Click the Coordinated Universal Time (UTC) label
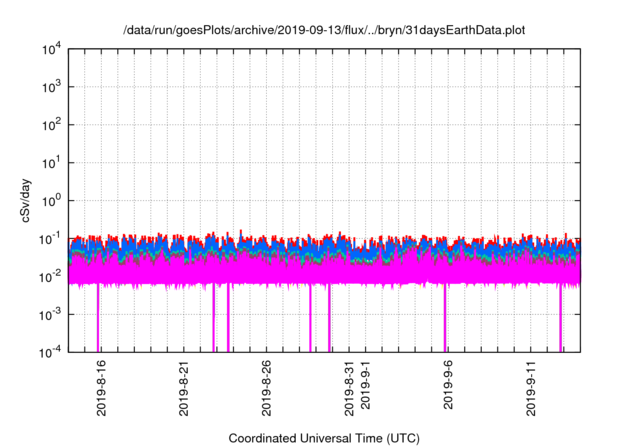 [x=324, y=438]
